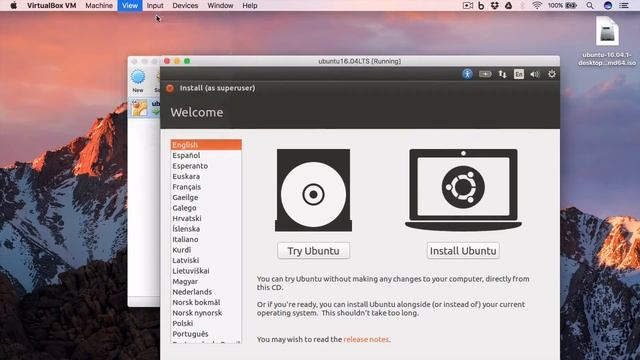The width and height of the screenshot is (640, 360).
Task: Open the Google Drive menu bar icon
Action: coord(509,5)
